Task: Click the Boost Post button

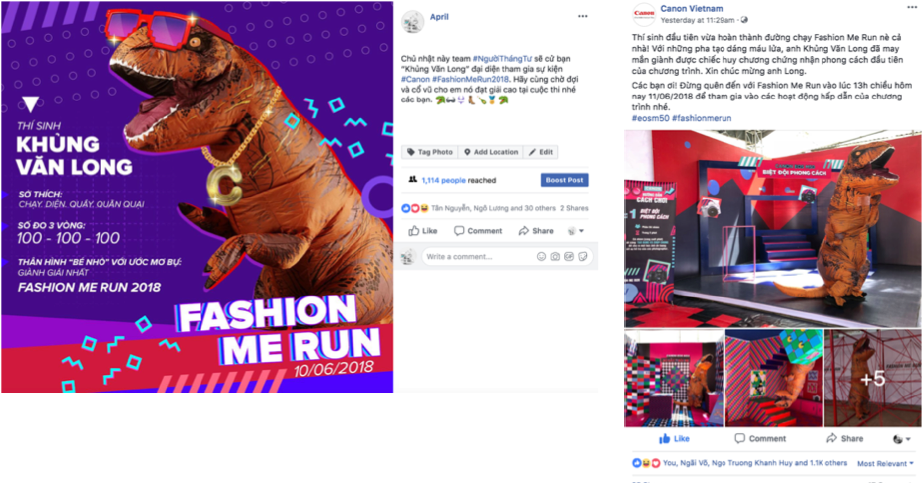Action: pos(565,180)
